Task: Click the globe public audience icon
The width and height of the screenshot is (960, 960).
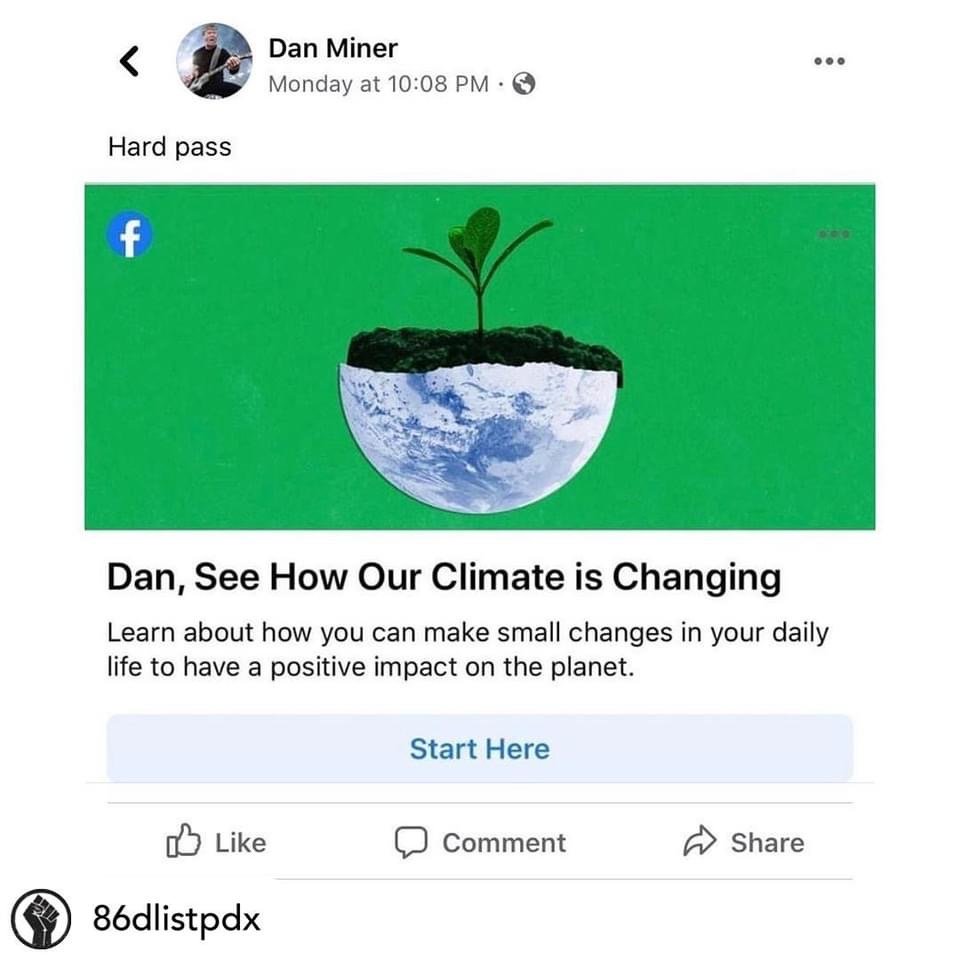Action: pos(524,85)
